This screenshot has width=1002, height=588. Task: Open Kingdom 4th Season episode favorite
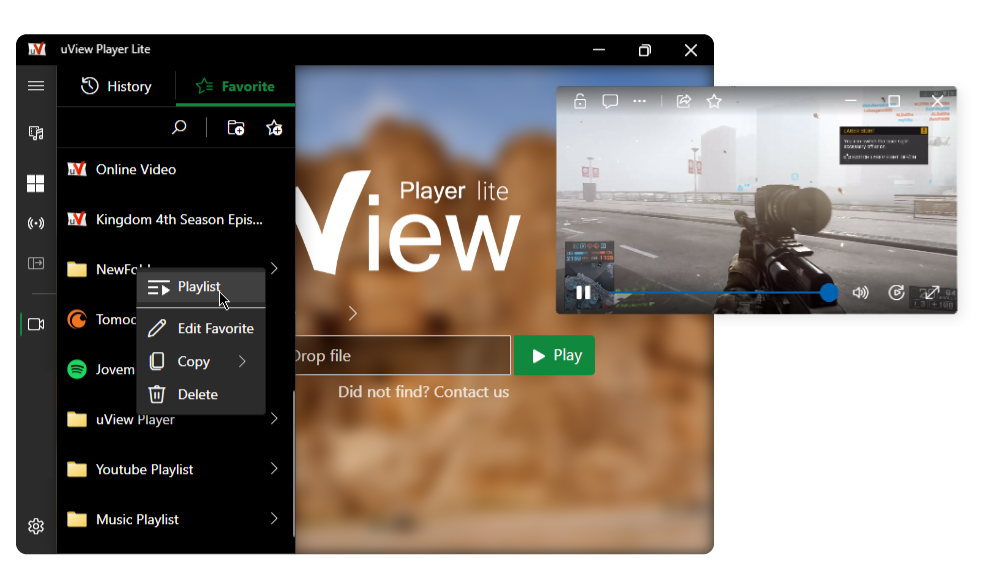pyautogui.click(x=176, y=219)
